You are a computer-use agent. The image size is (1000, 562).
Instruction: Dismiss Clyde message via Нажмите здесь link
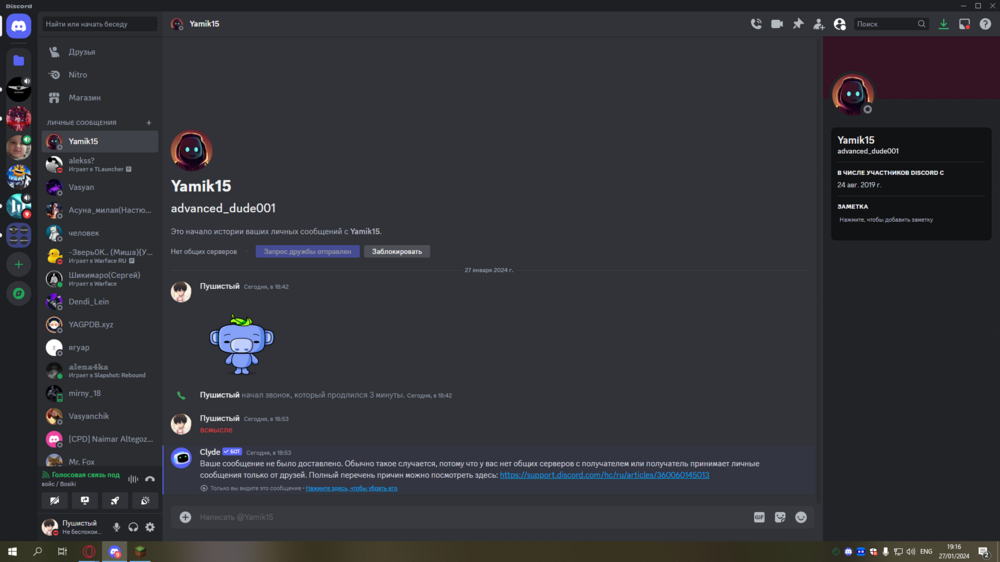click(351, 489)
